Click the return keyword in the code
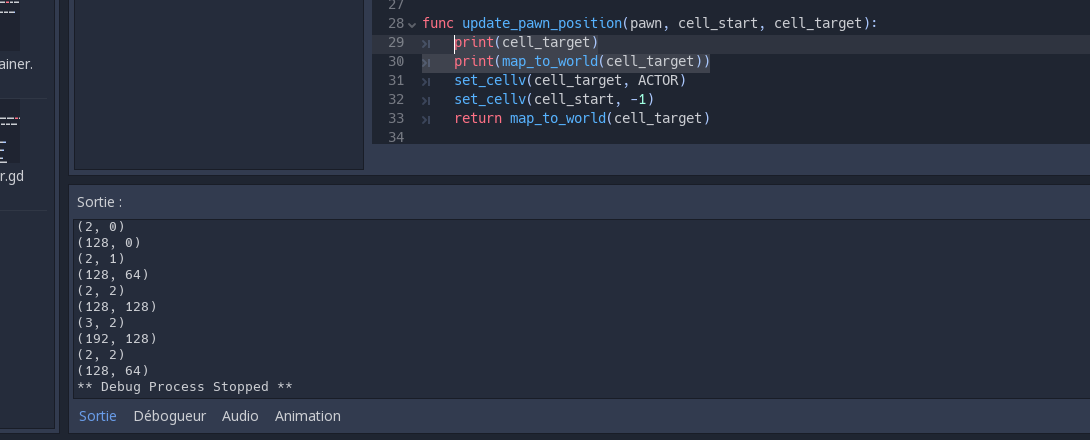Image resolution: width=1090 pixels, height=440 pixels. 477,118
